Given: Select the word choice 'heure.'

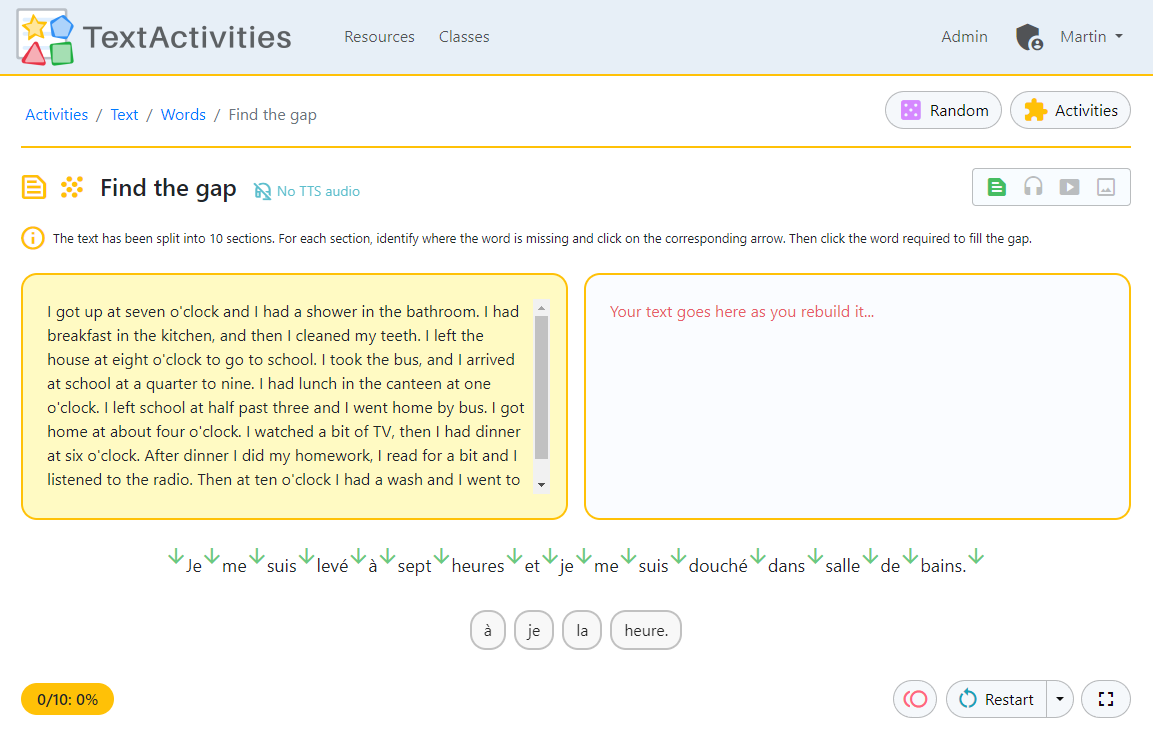Looking at the screenshot, I should [646, 630].
